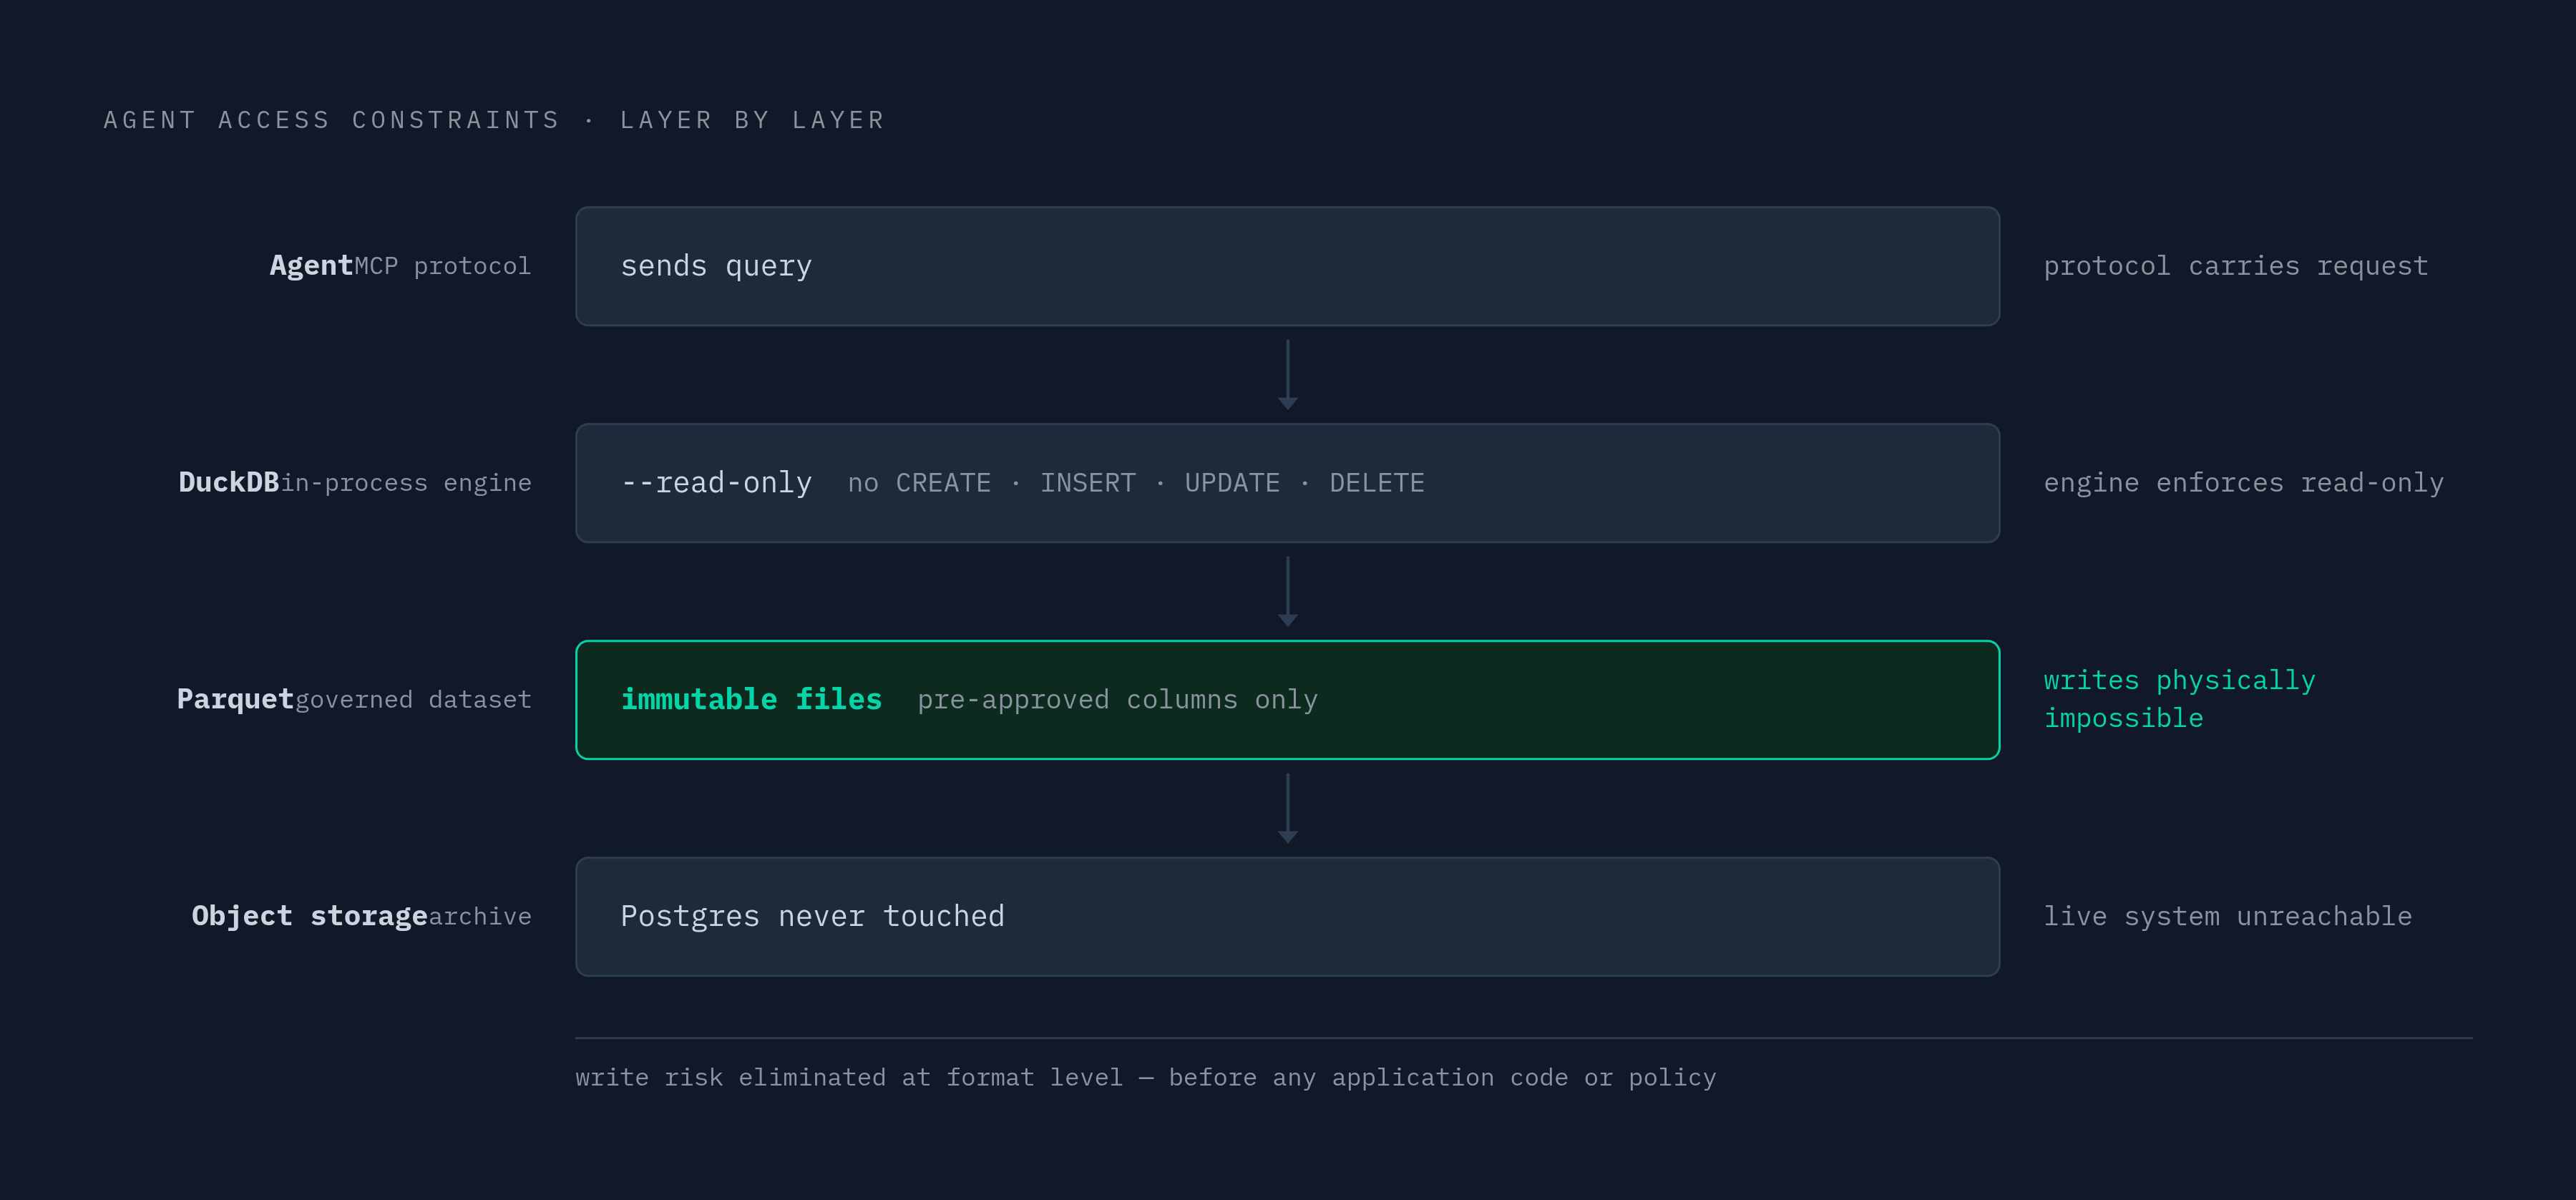Click the 'sends query' box

pyautogui.click(x=1287, y=266)
